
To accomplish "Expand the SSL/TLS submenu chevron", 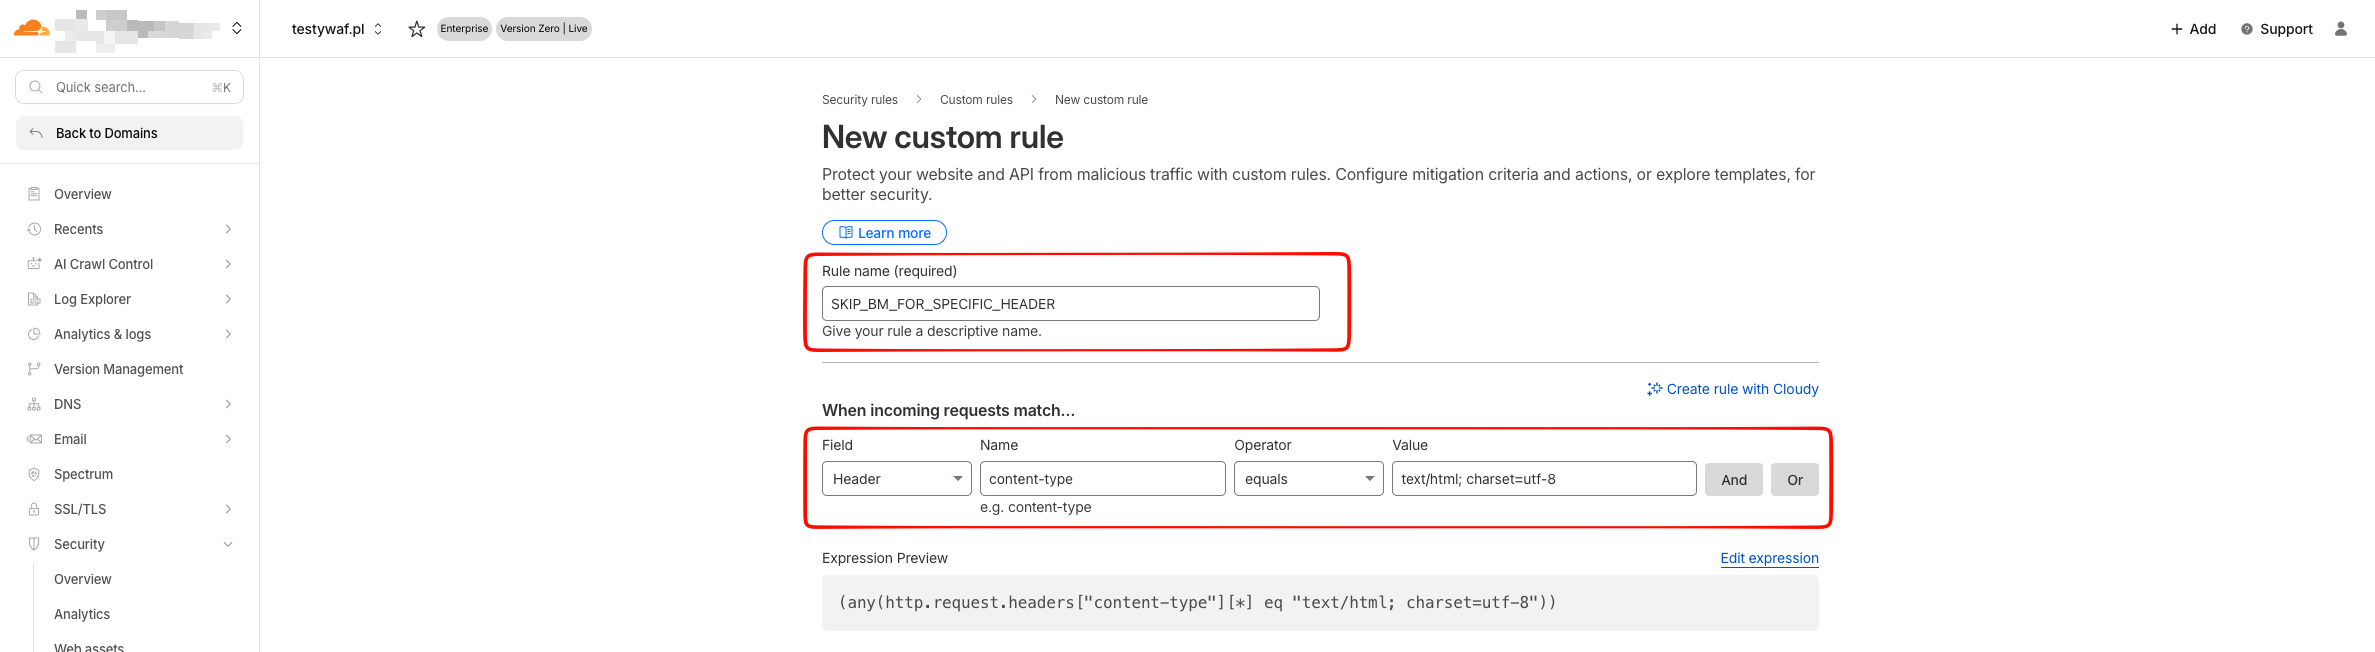I will tap(228, 509).
